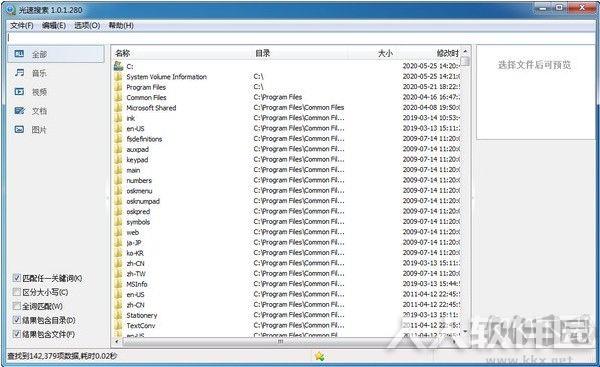
Task: Click the star icon in status bar
Action: [320, 356]
